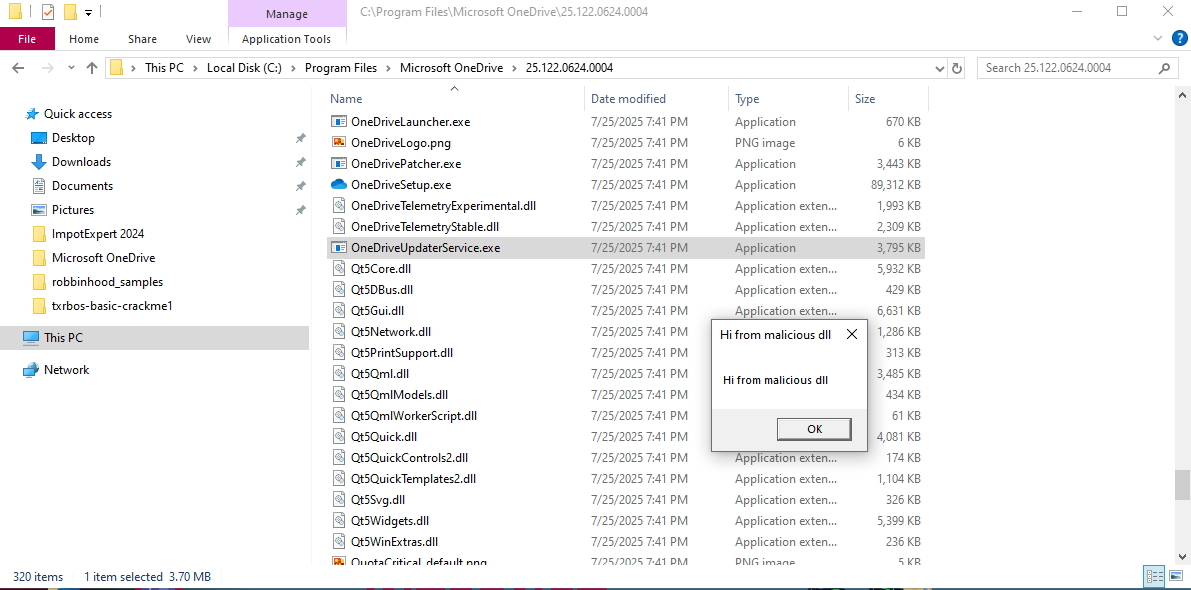
Task: Click the Search 25.122.0624.0004 box
Action: 1076,68
